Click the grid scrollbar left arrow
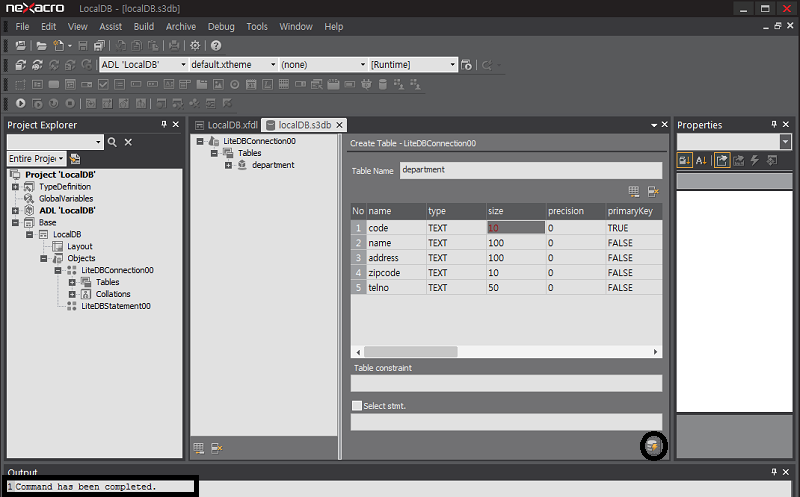The image size is (800, 497). pyautogui.click(x=358, y=352)
